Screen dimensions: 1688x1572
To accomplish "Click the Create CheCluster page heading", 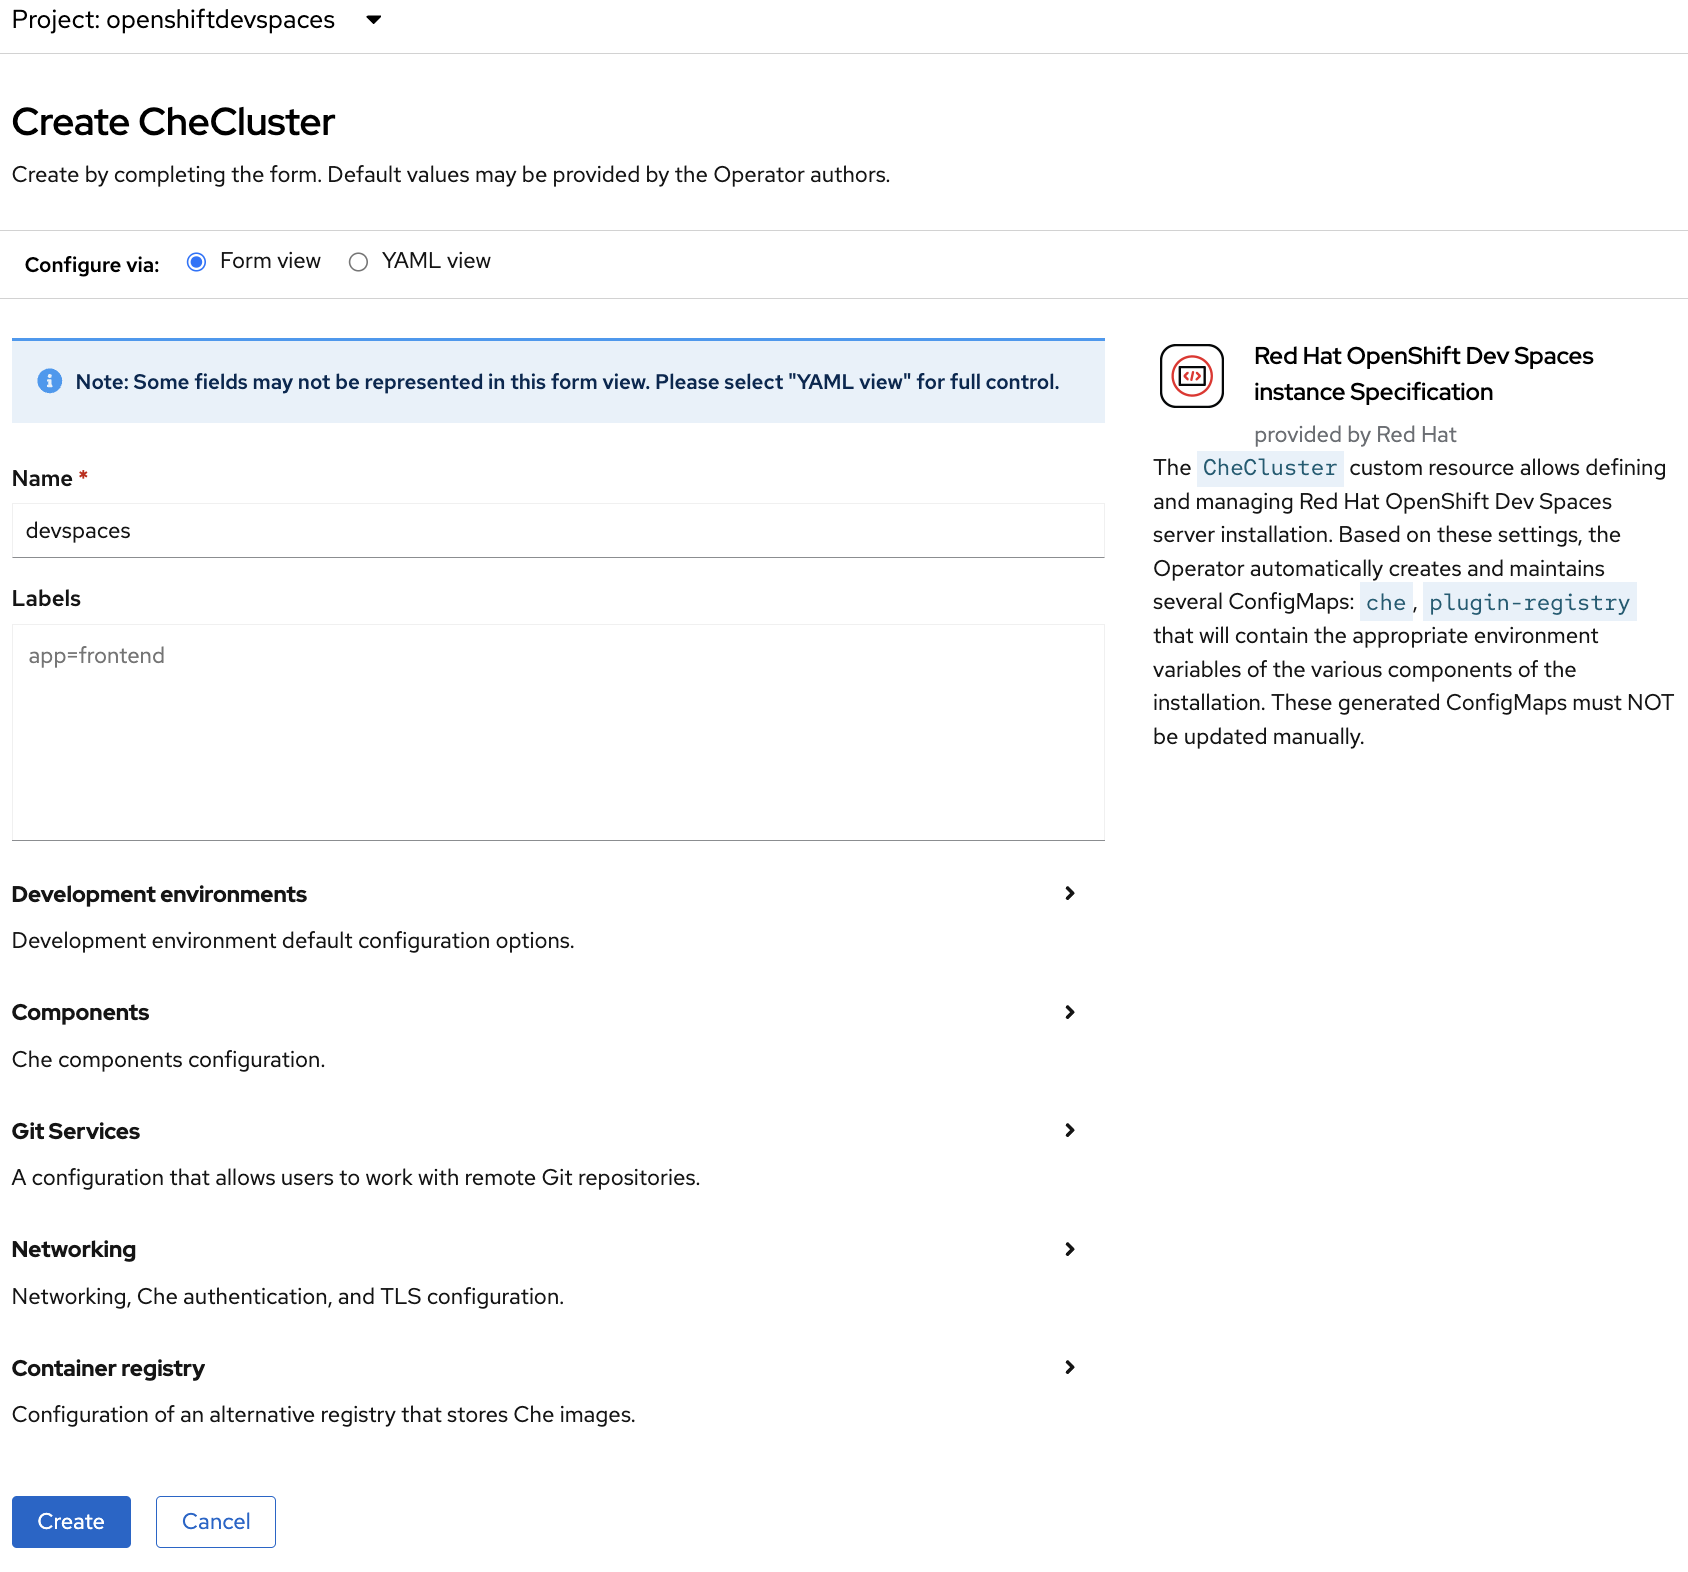I will tap(173, 122).
